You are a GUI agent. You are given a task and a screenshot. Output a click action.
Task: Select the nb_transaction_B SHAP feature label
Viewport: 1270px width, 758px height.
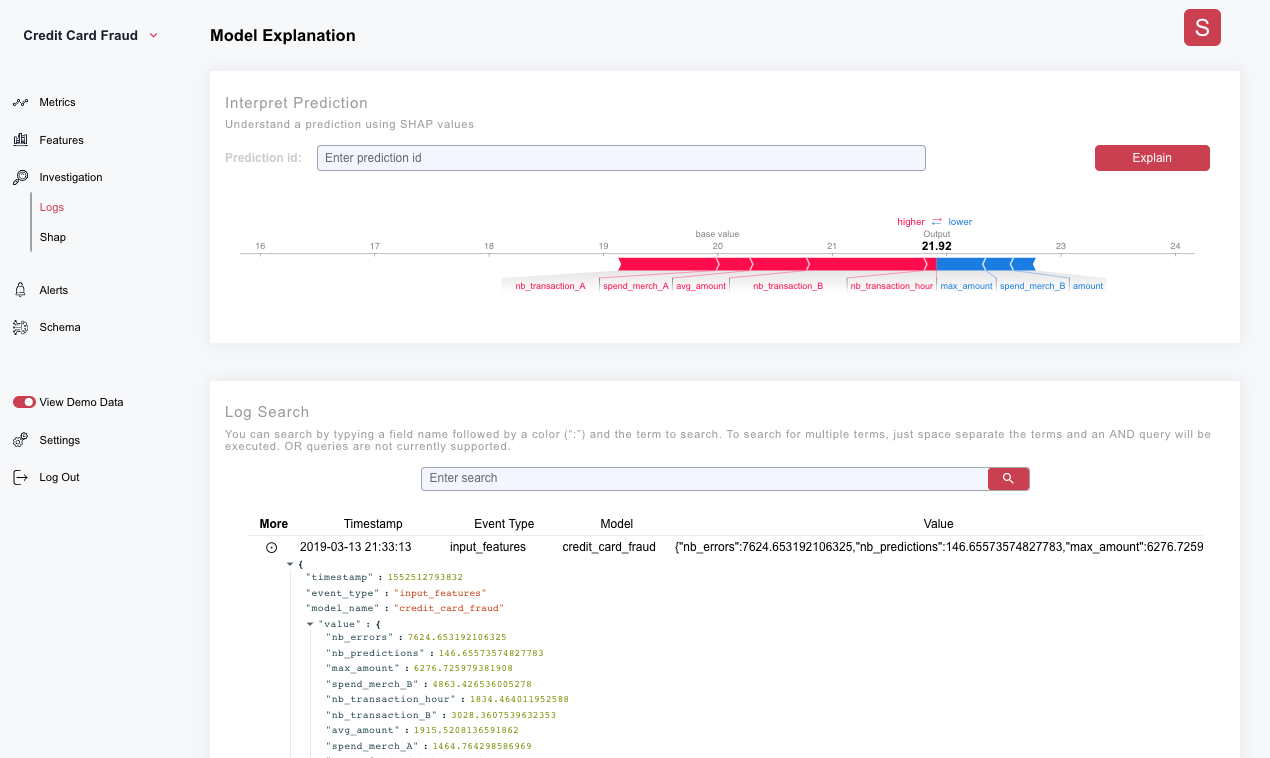tap(788, 286)
